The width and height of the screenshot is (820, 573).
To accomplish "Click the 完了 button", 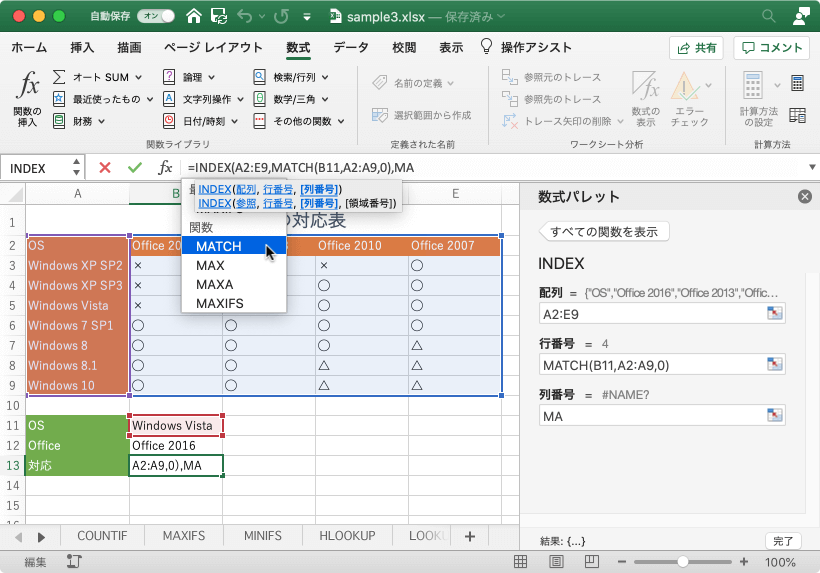I will (783, 541).
